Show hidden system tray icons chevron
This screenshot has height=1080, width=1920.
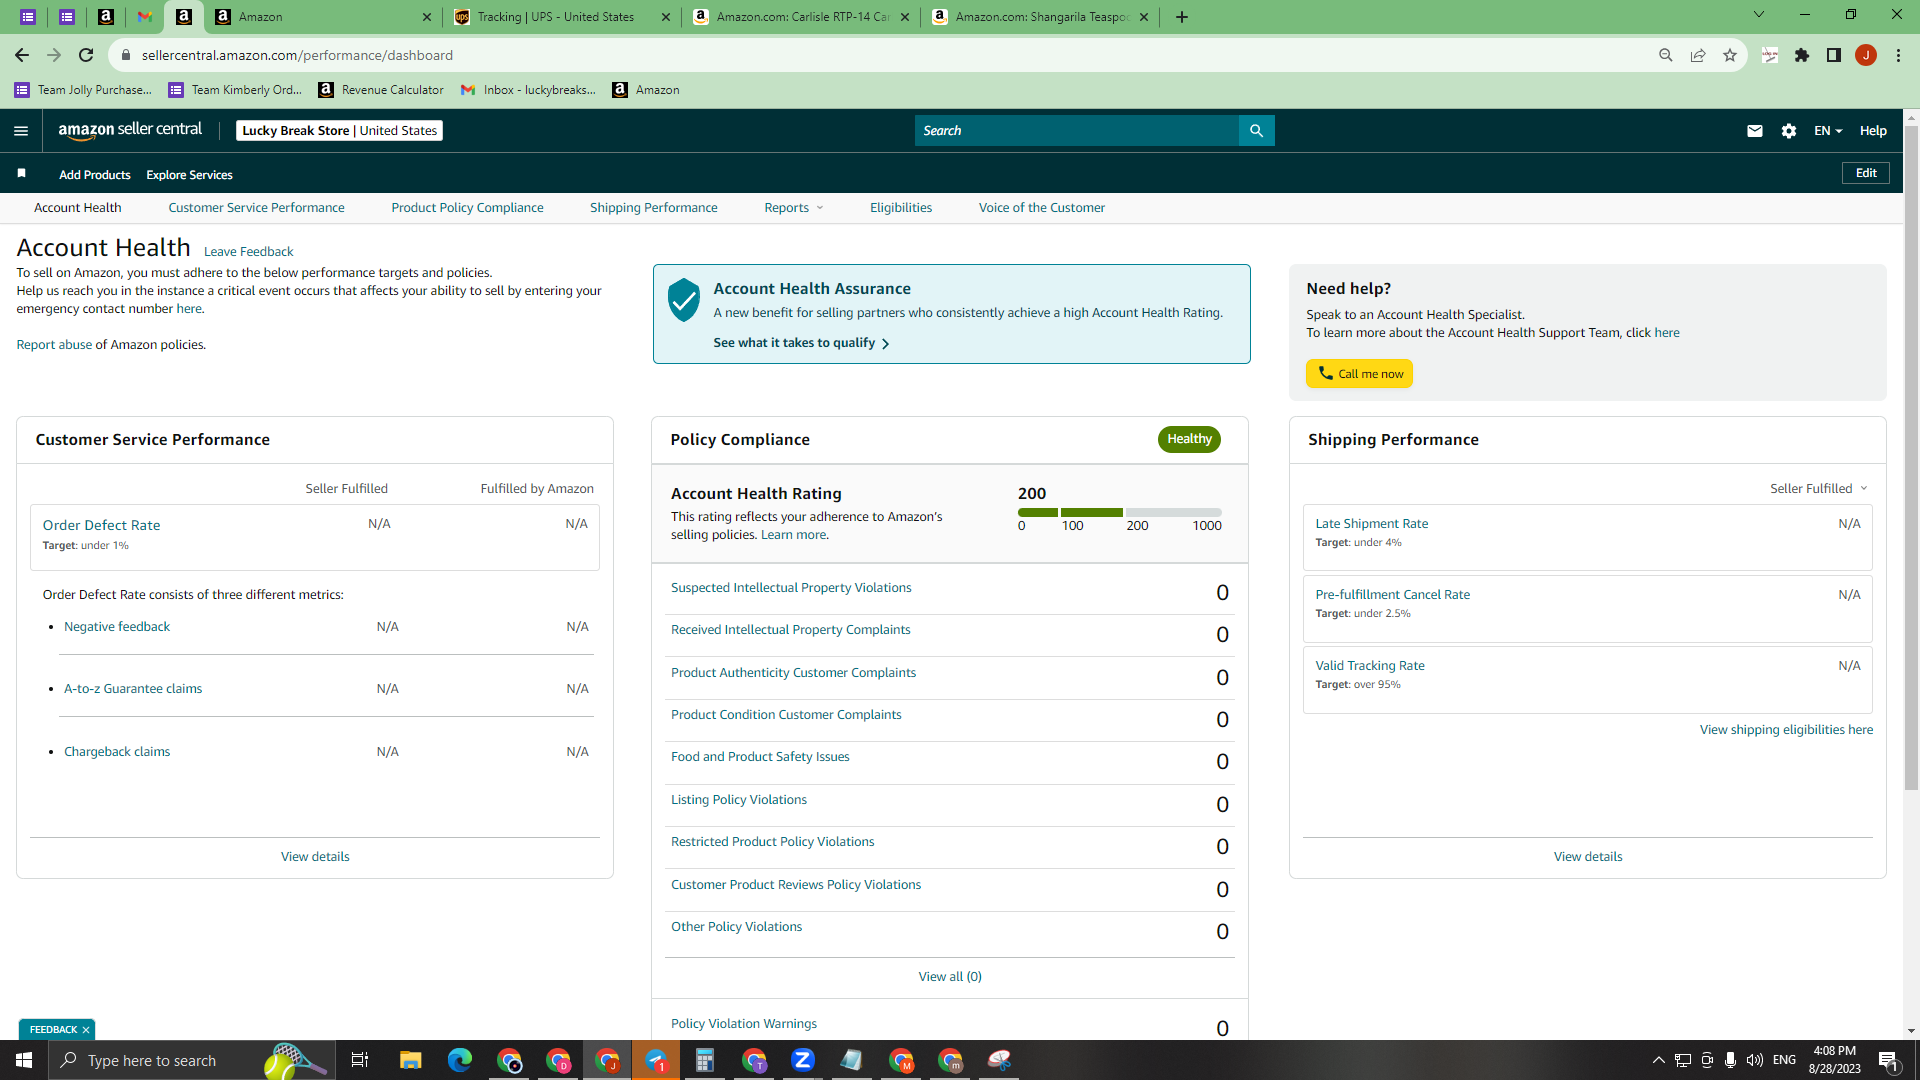click(1658, 1060)
